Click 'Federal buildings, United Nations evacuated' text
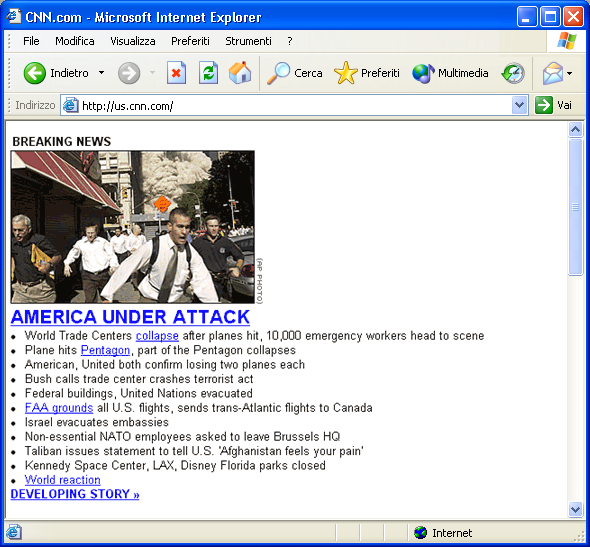The image size is (590, 547). (x=138, y=394)
